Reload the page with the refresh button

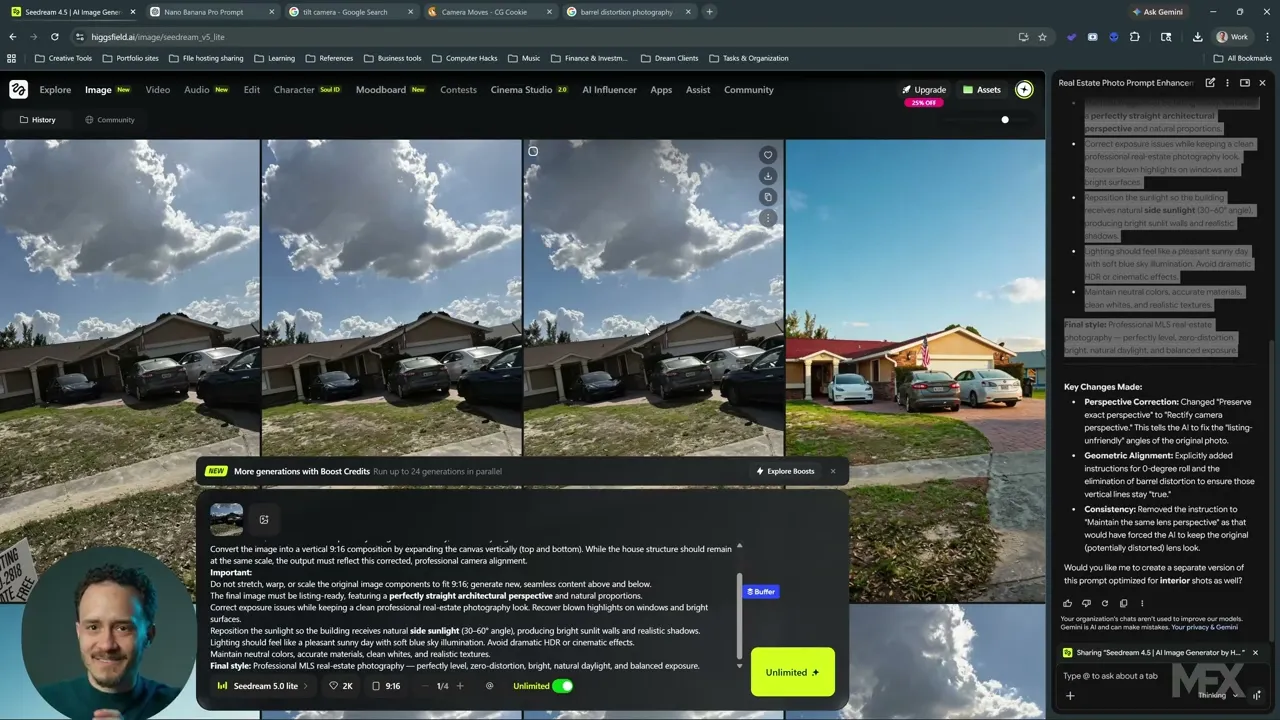pyautogui.click(x=54, y=37)
